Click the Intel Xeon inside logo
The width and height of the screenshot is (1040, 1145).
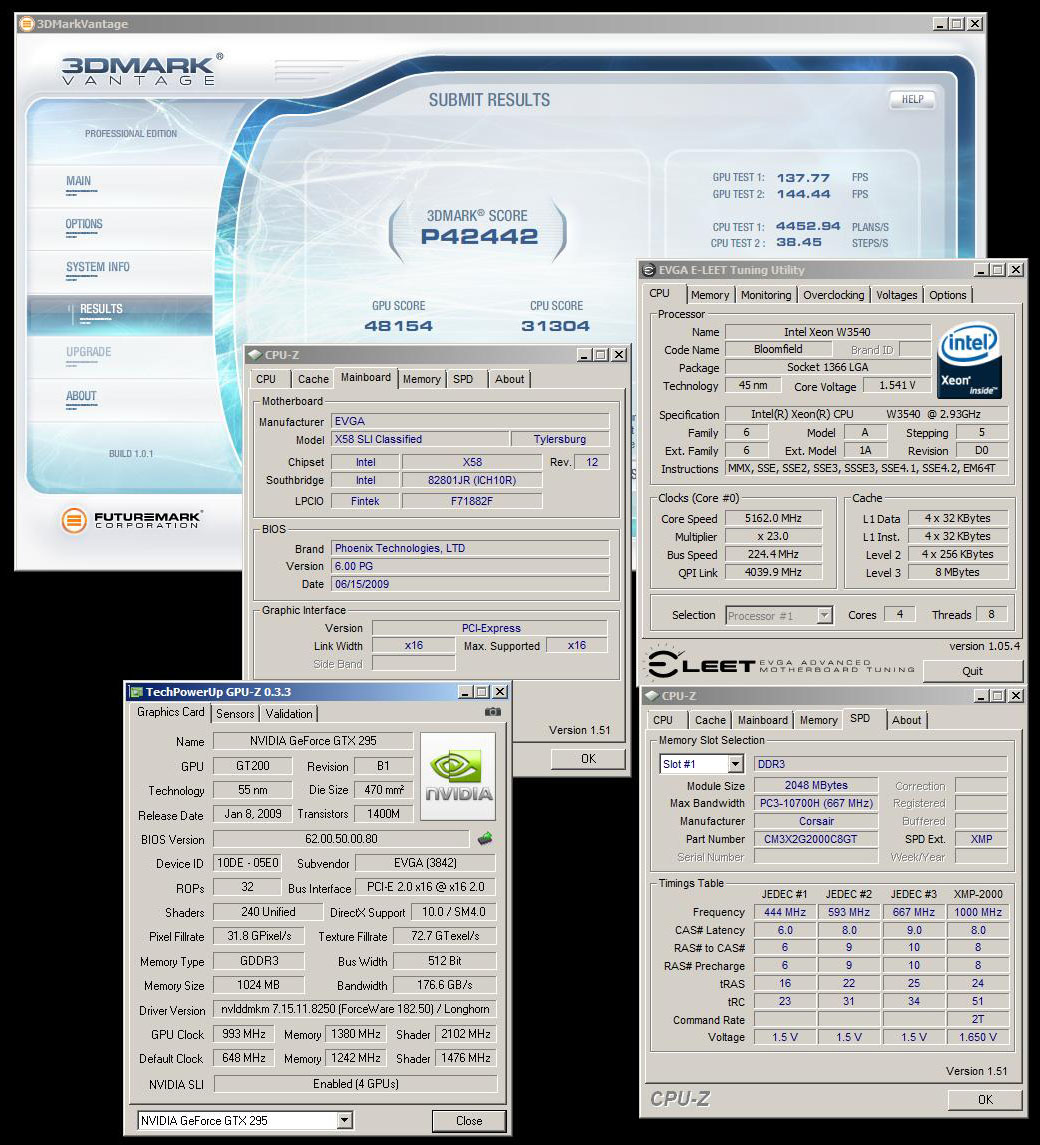[968, 361]
